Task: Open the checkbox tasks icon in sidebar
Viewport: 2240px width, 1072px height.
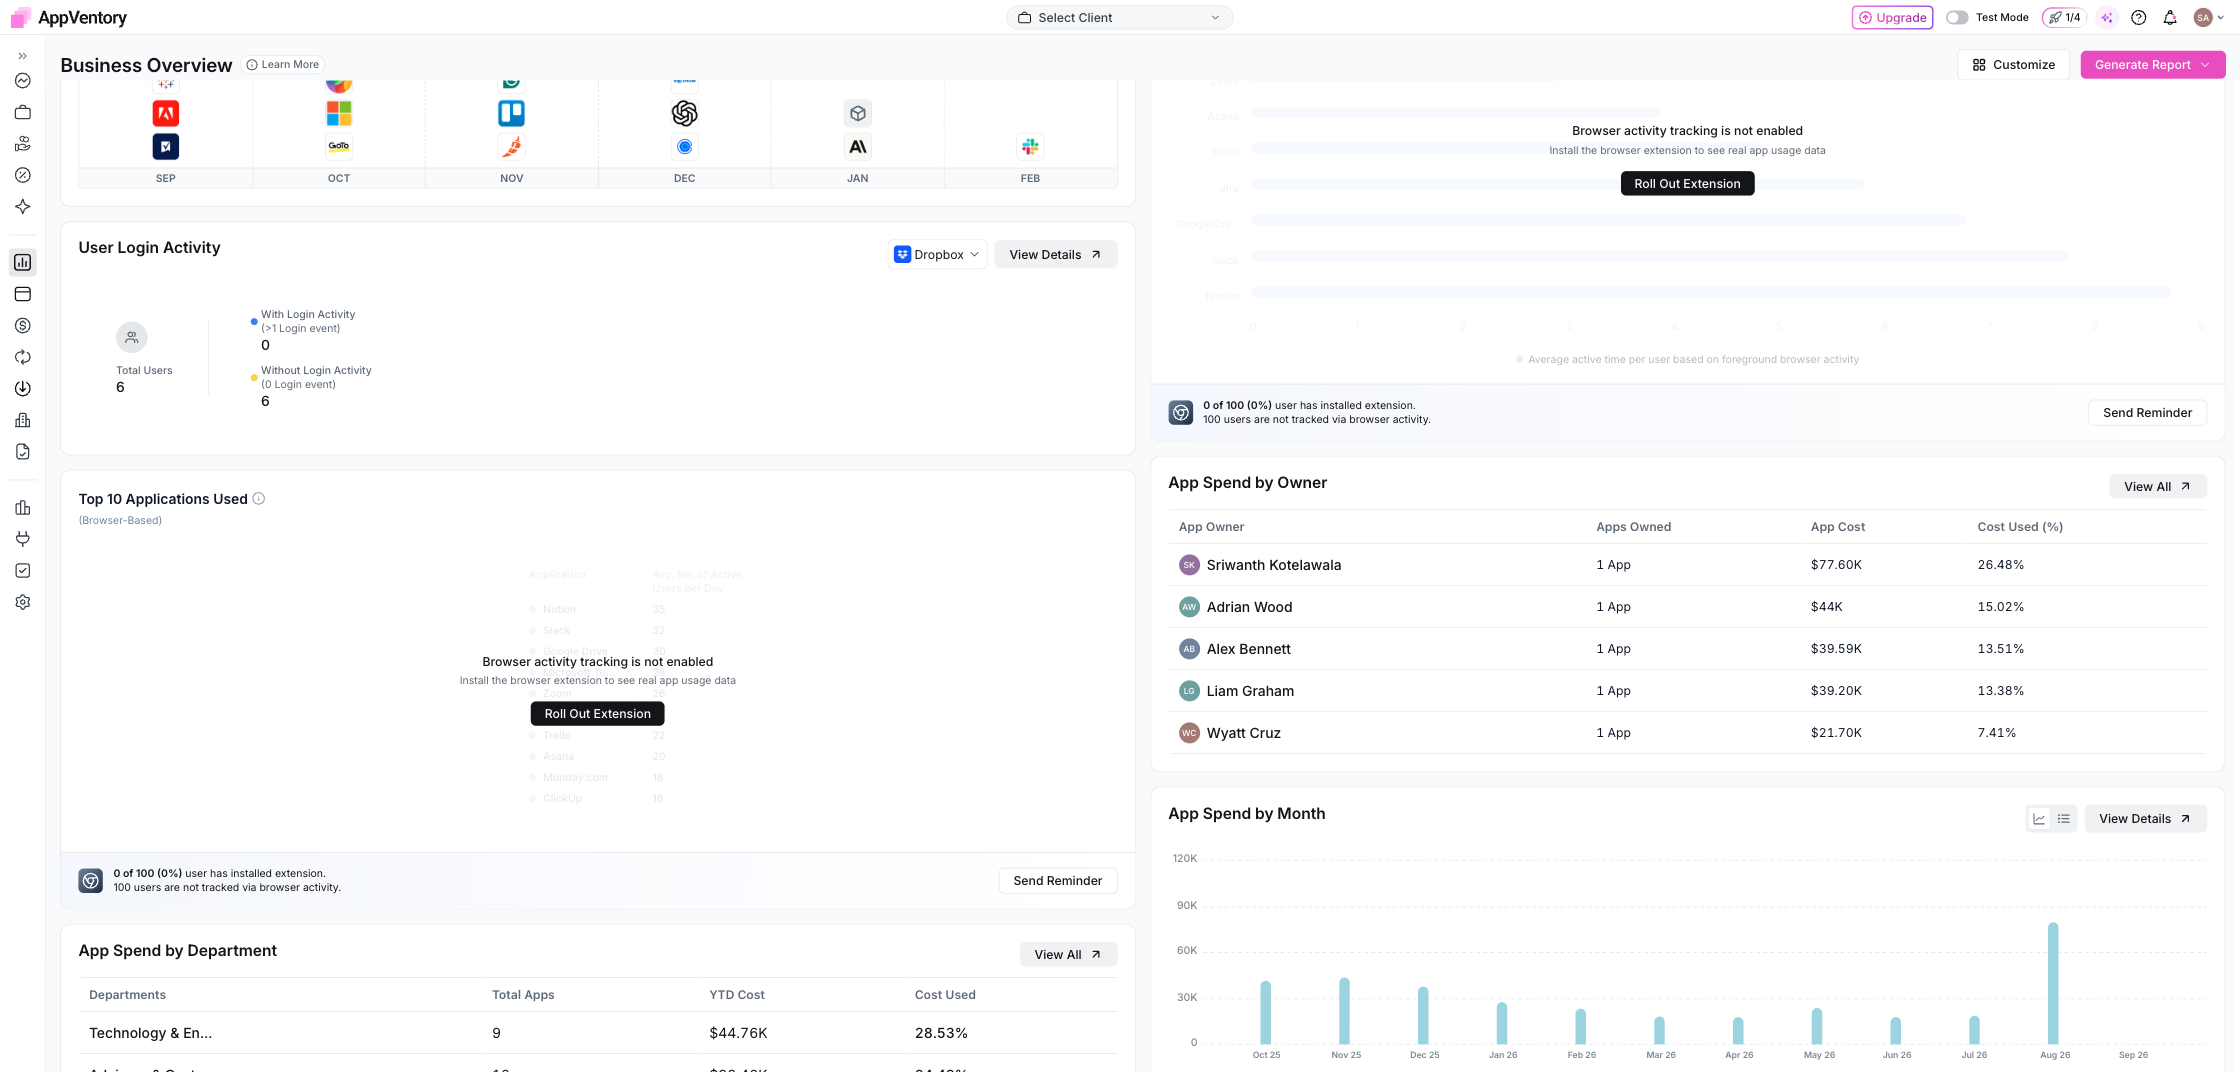Action: click(22, 571)
